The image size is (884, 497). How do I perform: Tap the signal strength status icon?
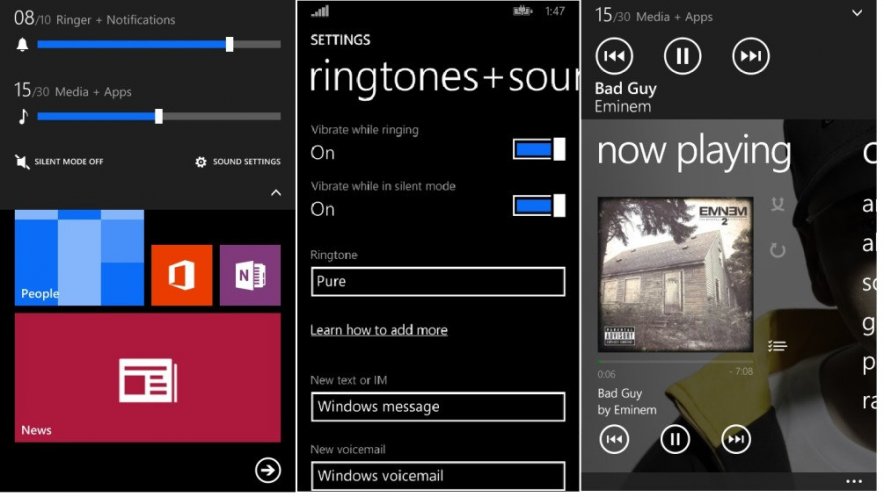(320, 11)
